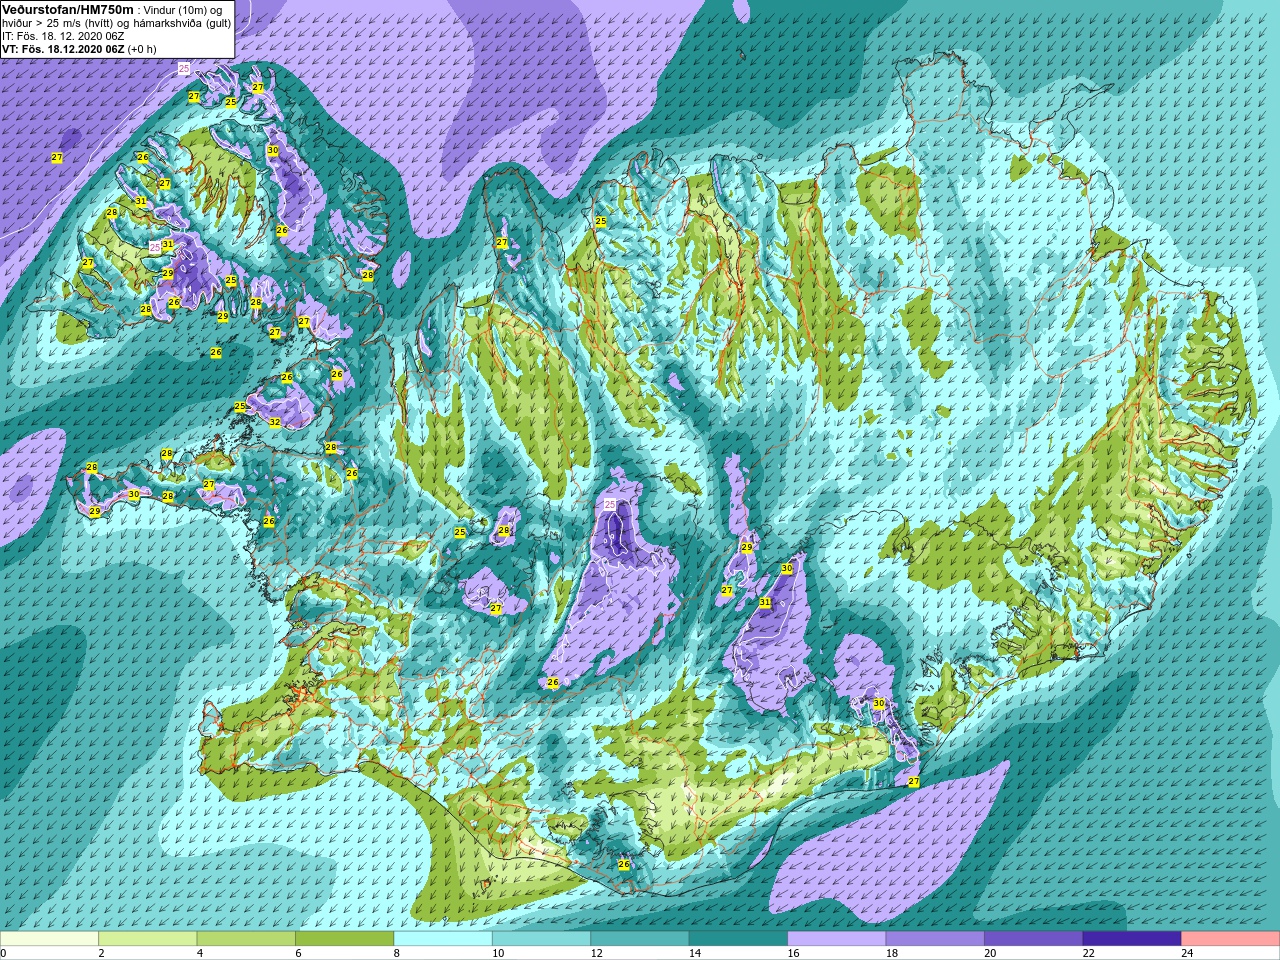Click legend tick label 4
This screenshot has height=960, width=1280.
pyautogui.click(x=201, y=953)
